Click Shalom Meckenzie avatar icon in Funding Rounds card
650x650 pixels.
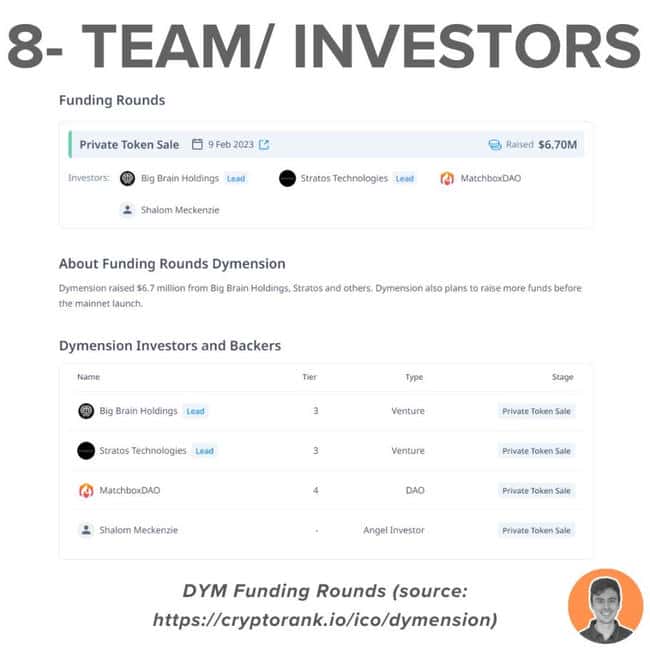pyautogui.click(x=127, y=210)
